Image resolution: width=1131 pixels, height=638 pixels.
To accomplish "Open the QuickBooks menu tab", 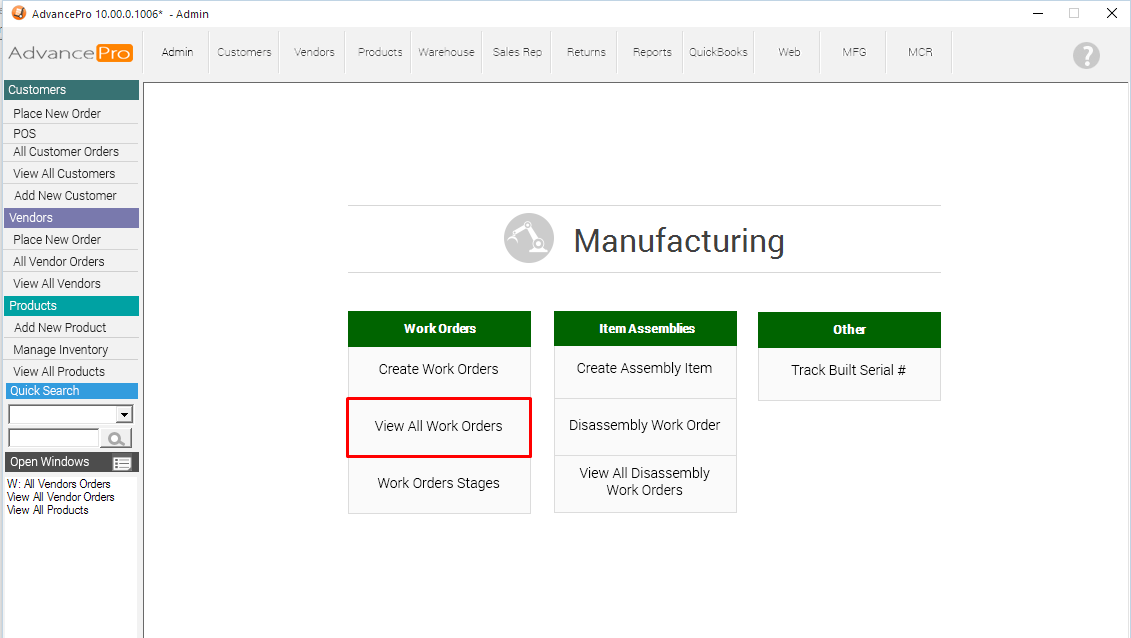I will [x=718, y=52].
